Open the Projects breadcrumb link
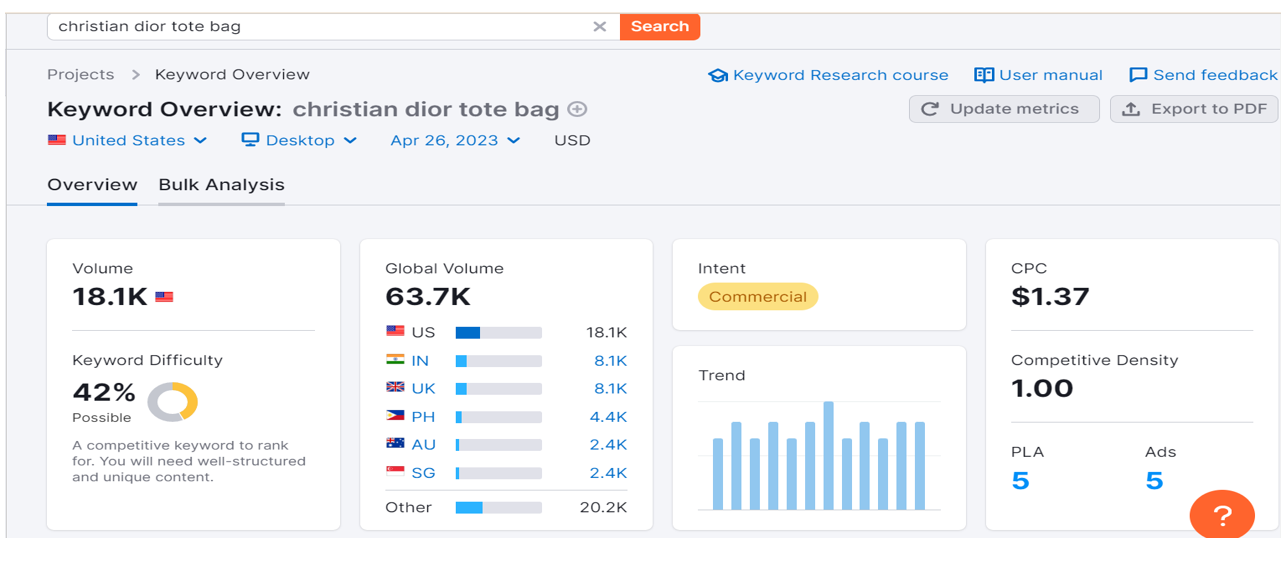 [81, 75]
